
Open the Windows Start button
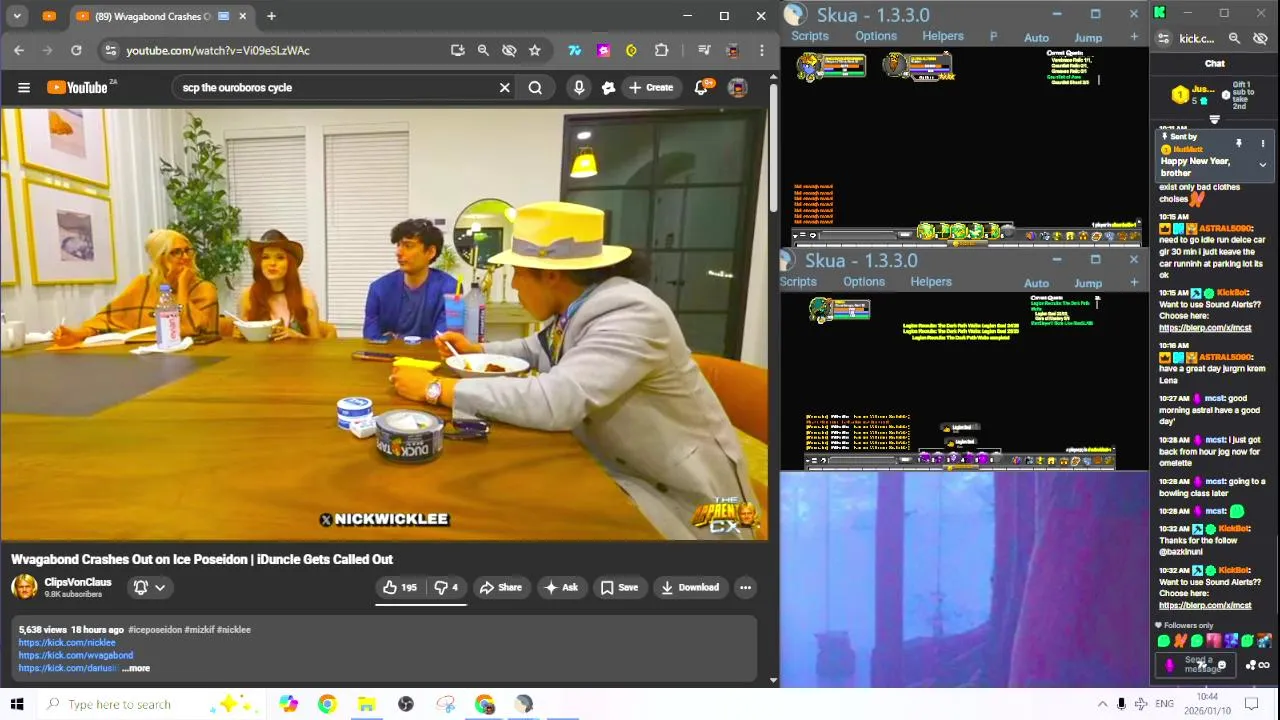17,704
